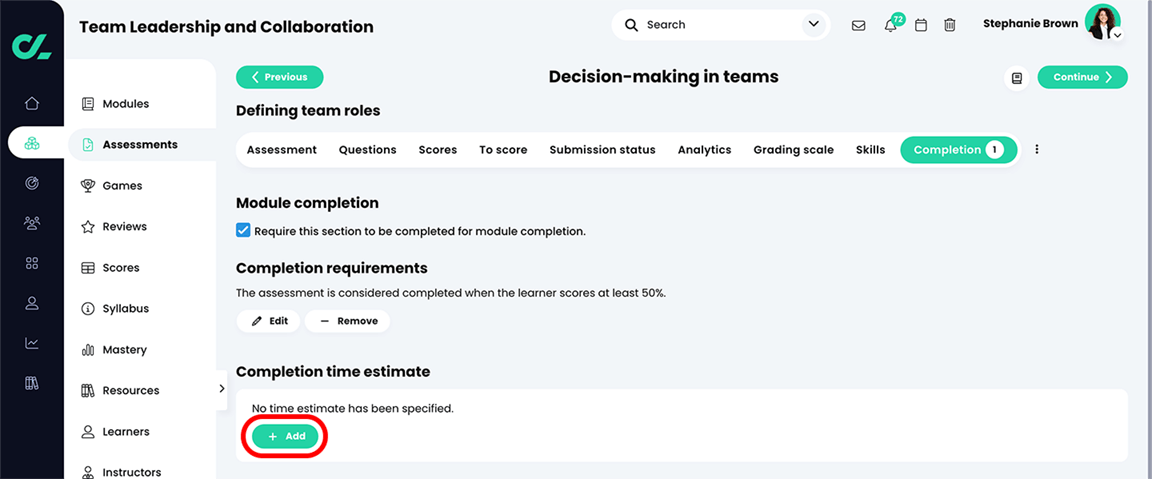
Task: Switch to the Grading scale tab
Action: click(793, 150)
